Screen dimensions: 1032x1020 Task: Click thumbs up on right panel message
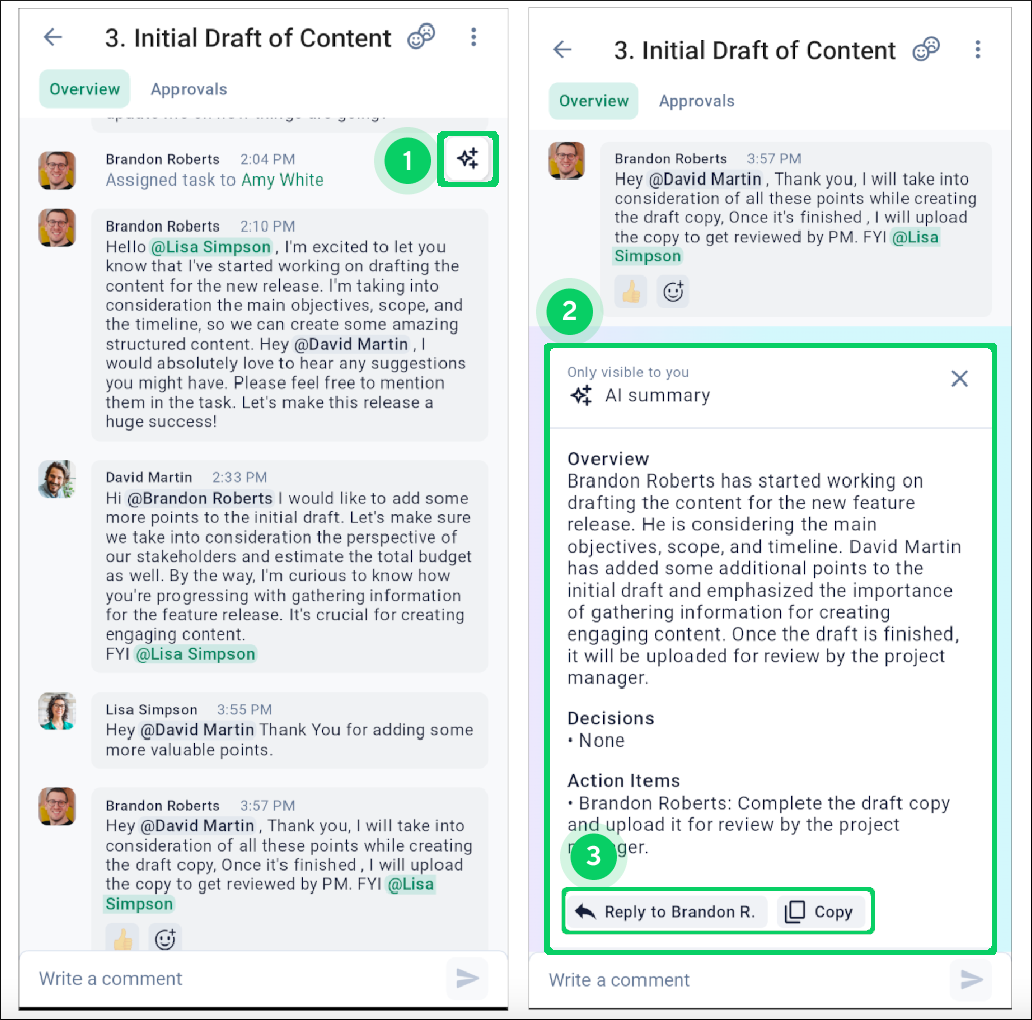coord(631,291)
